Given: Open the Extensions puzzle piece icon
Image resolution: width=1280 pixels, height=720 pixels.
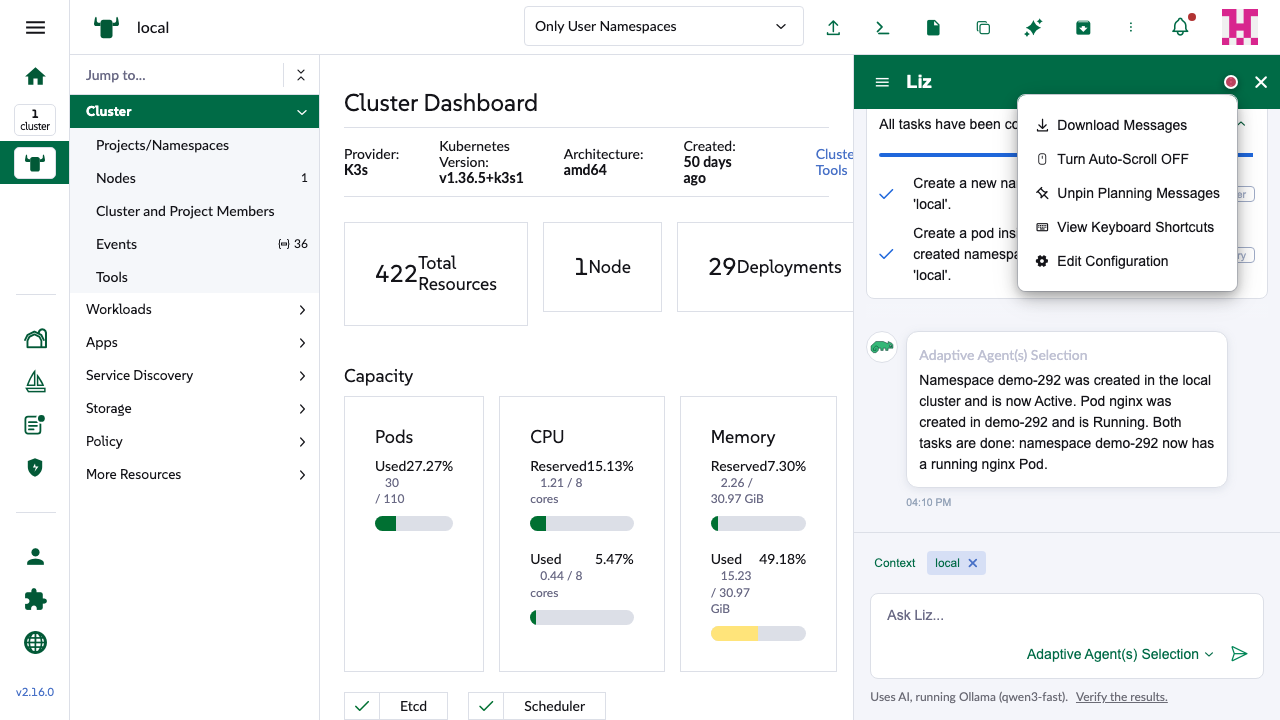Looking at the screenshot, I should (35, 599).
